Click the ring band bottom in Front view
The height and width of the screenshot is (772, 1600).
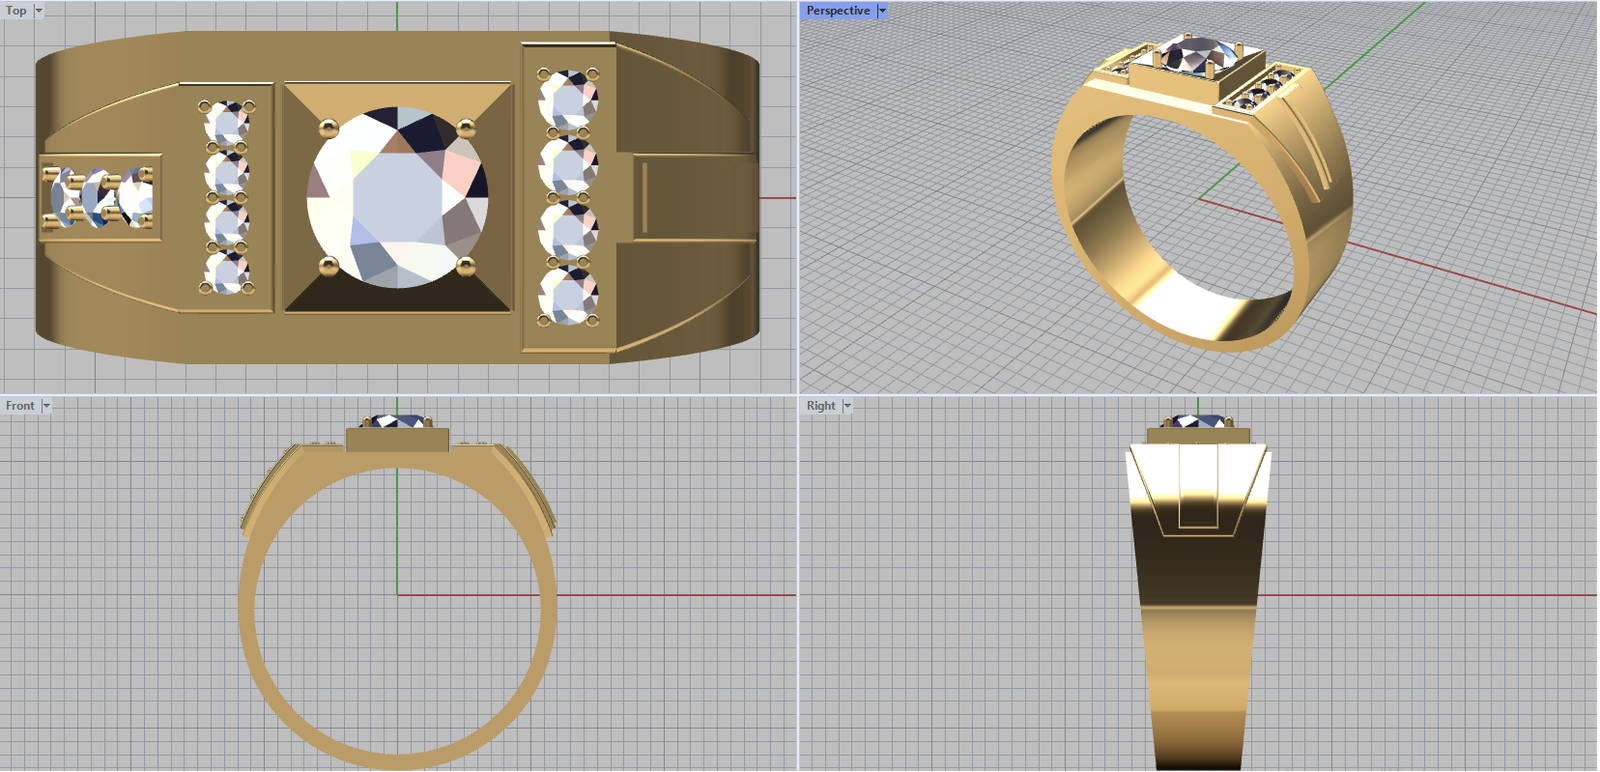[397, 760]
